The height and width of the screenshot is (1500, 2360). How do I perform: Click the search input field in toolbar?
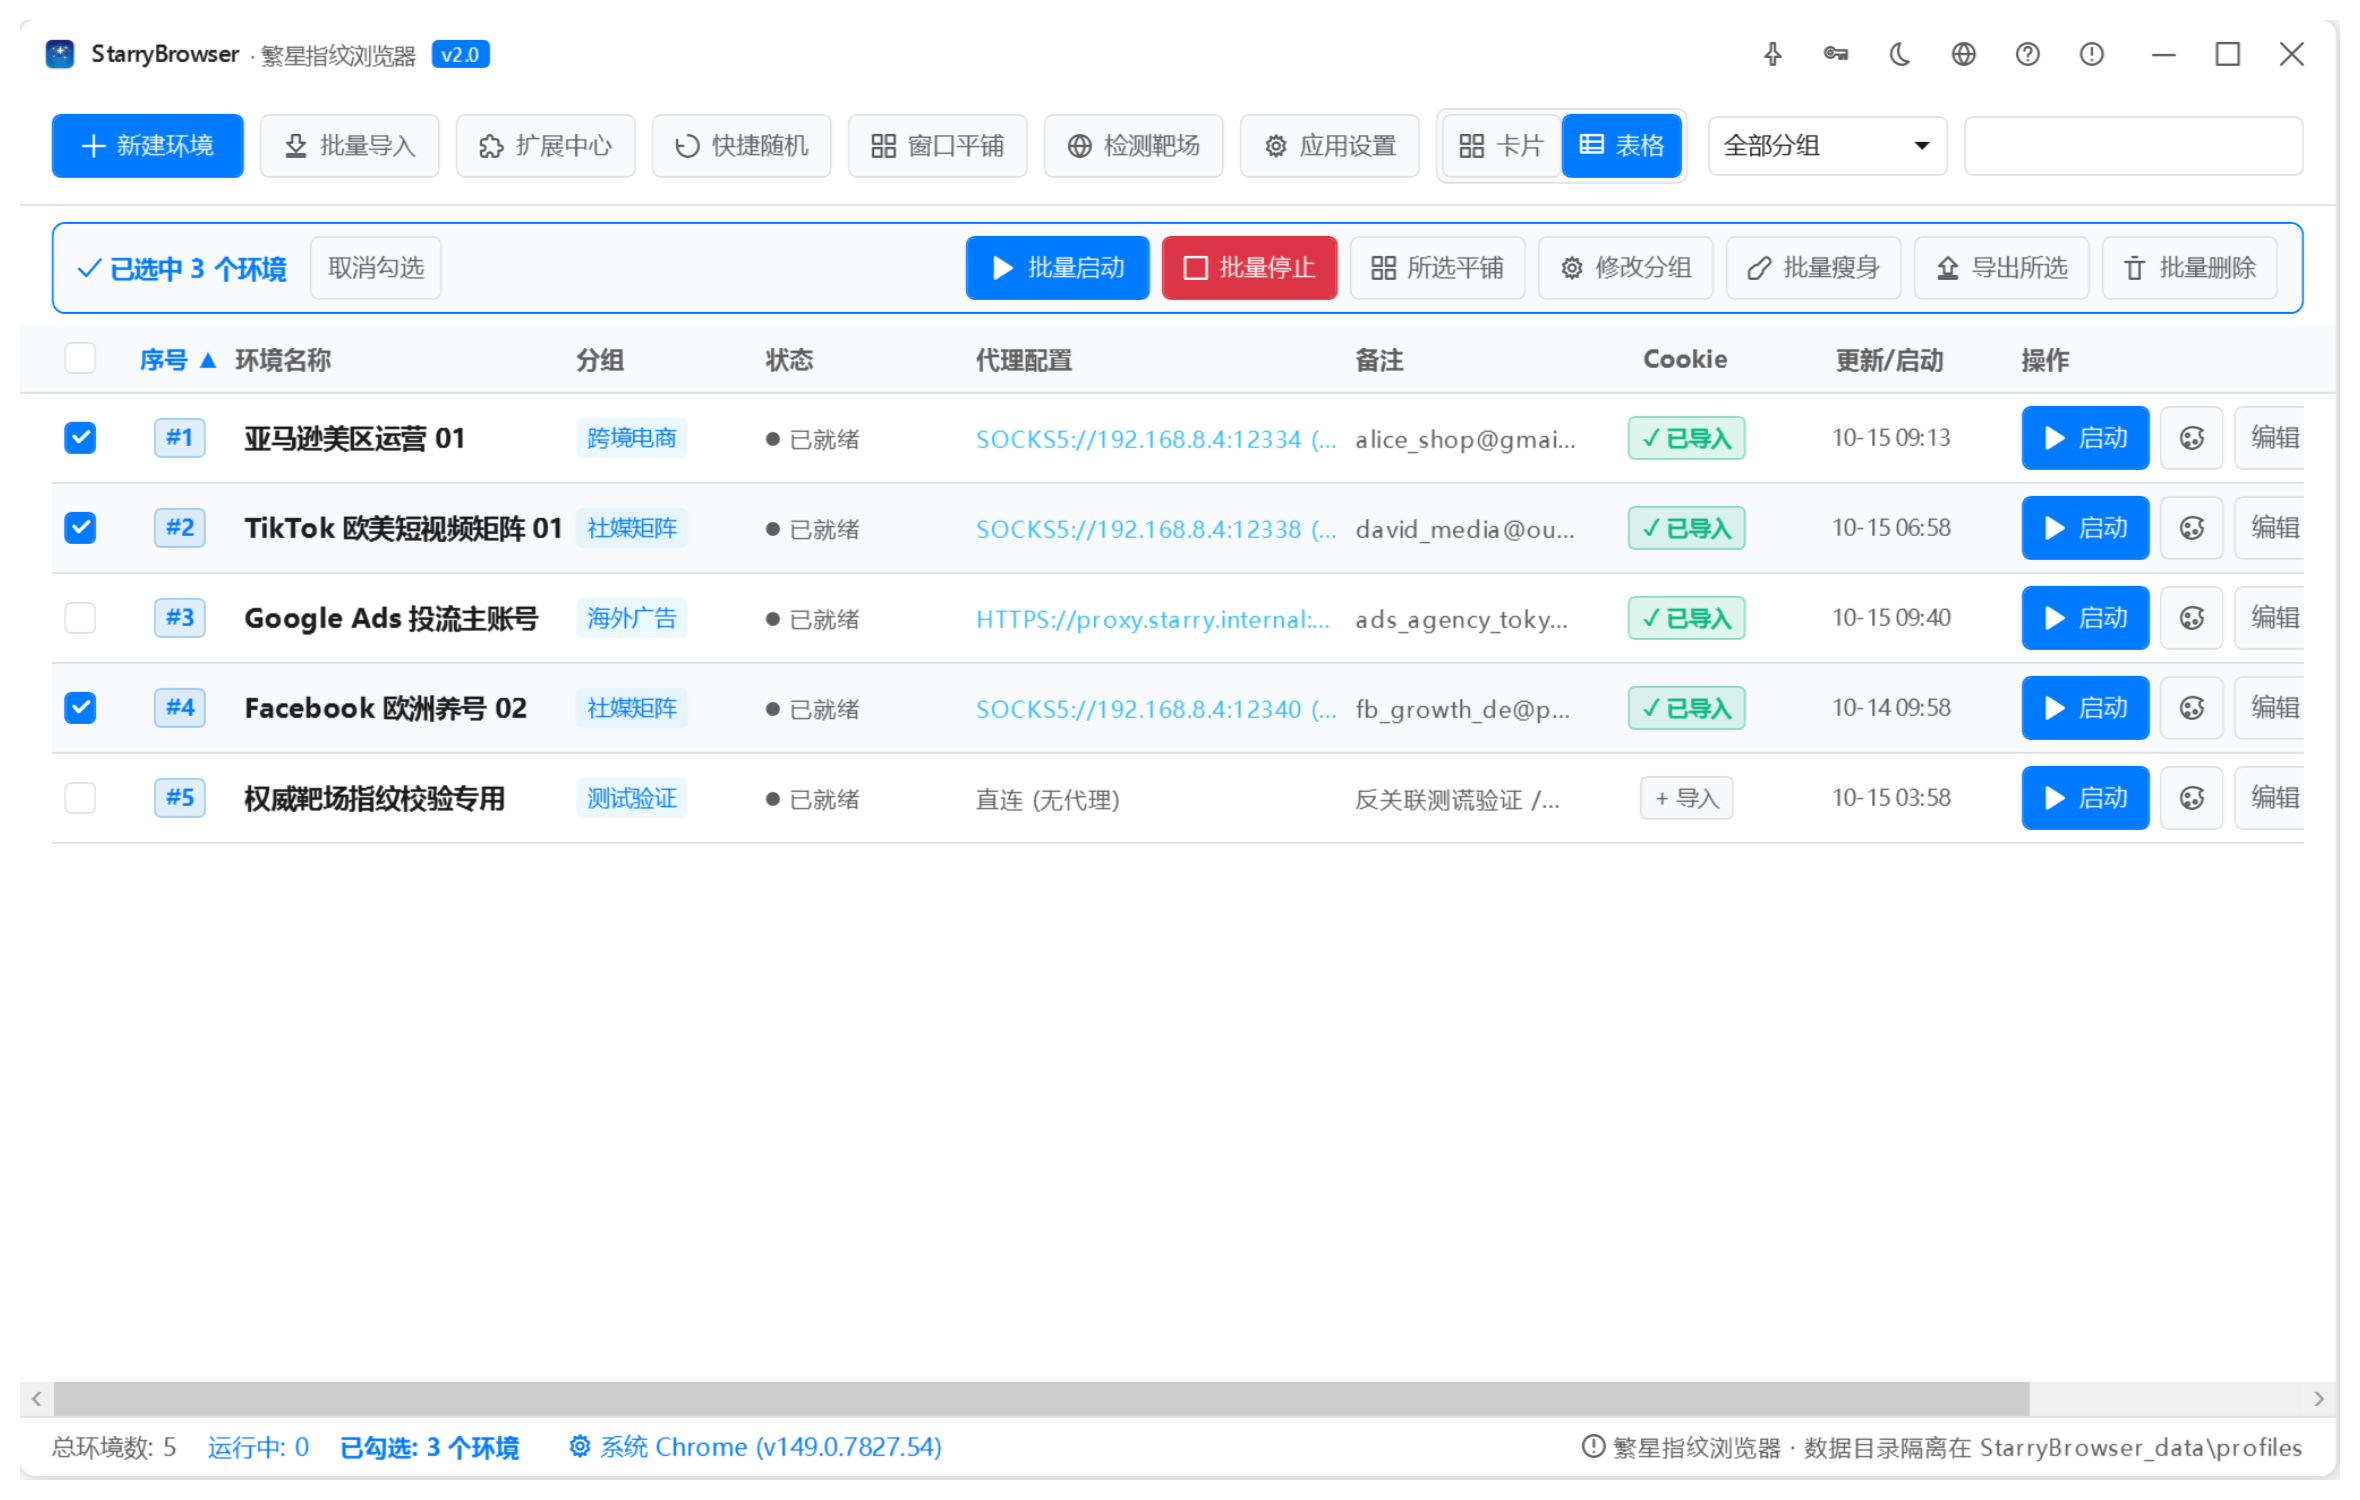pos(2133,146)
